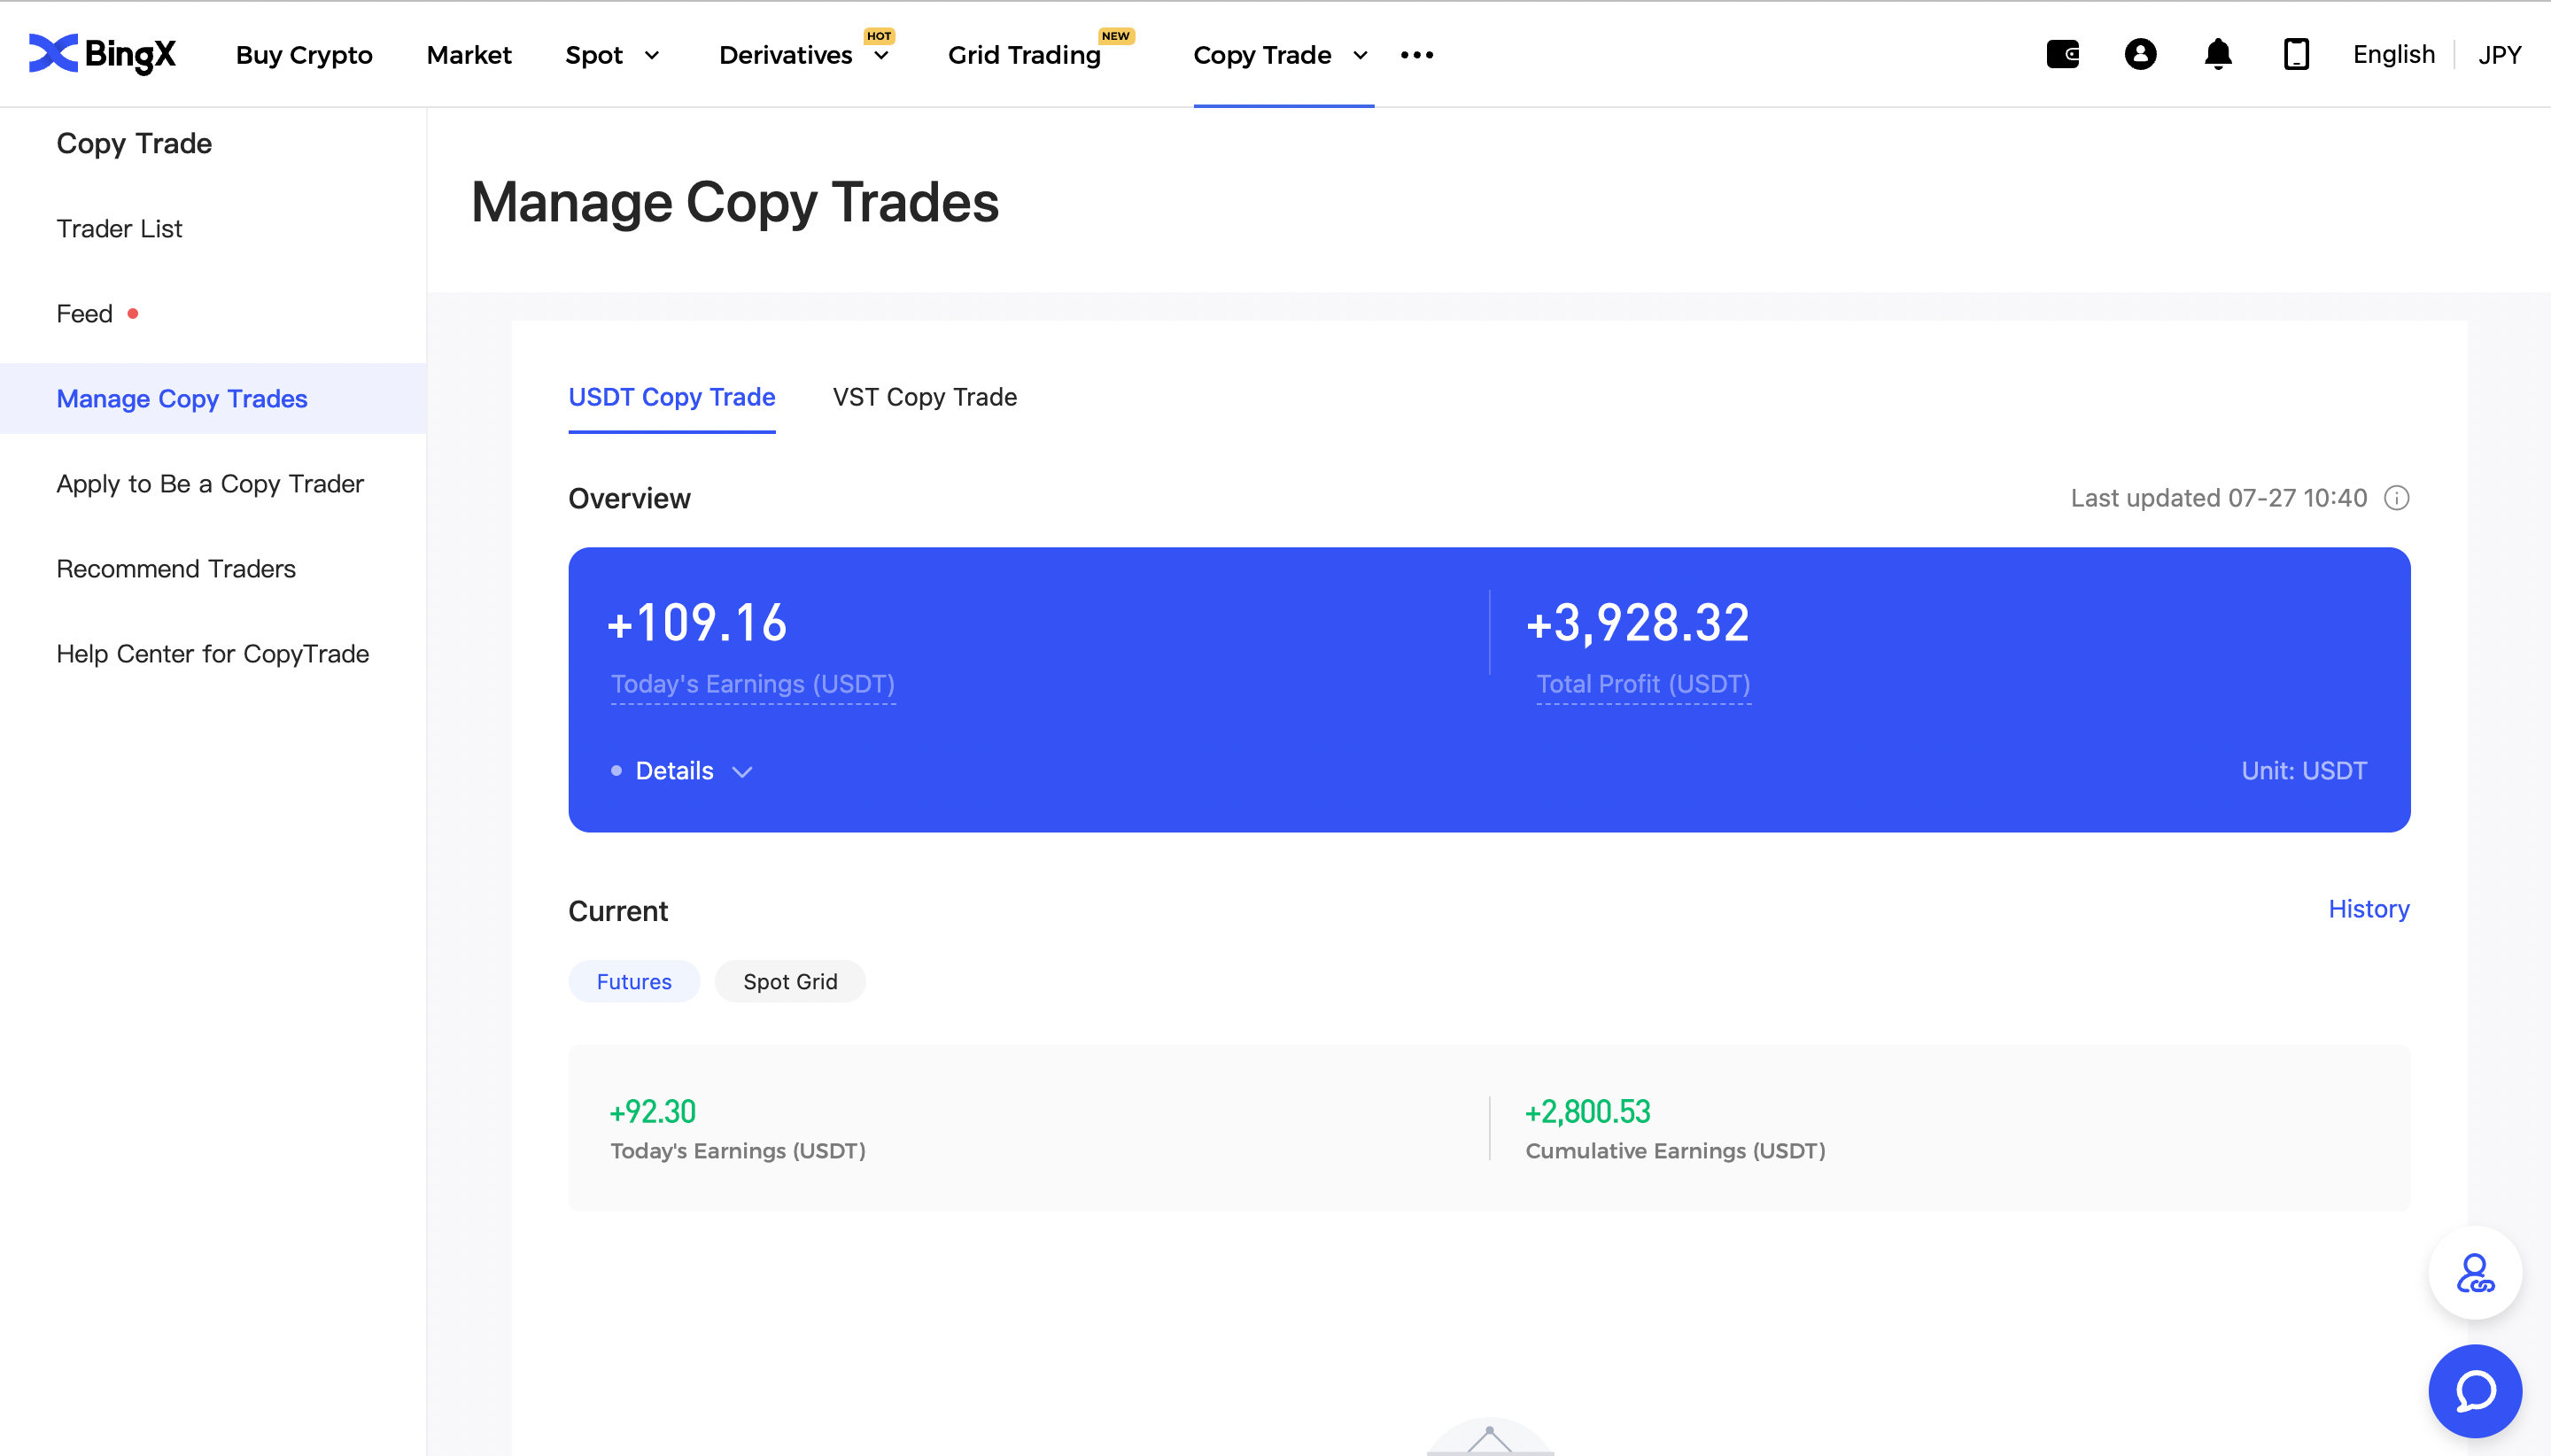2551x1456 pixels.
Task: Open Trader List in sidebar
Action: 119,229
